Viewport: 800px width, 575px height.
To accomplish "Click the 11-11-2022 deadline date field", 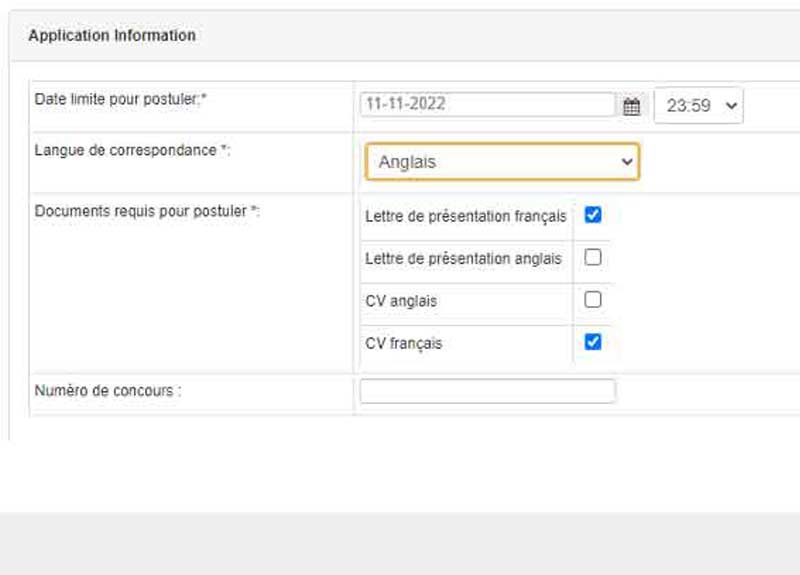I will 487,104.
